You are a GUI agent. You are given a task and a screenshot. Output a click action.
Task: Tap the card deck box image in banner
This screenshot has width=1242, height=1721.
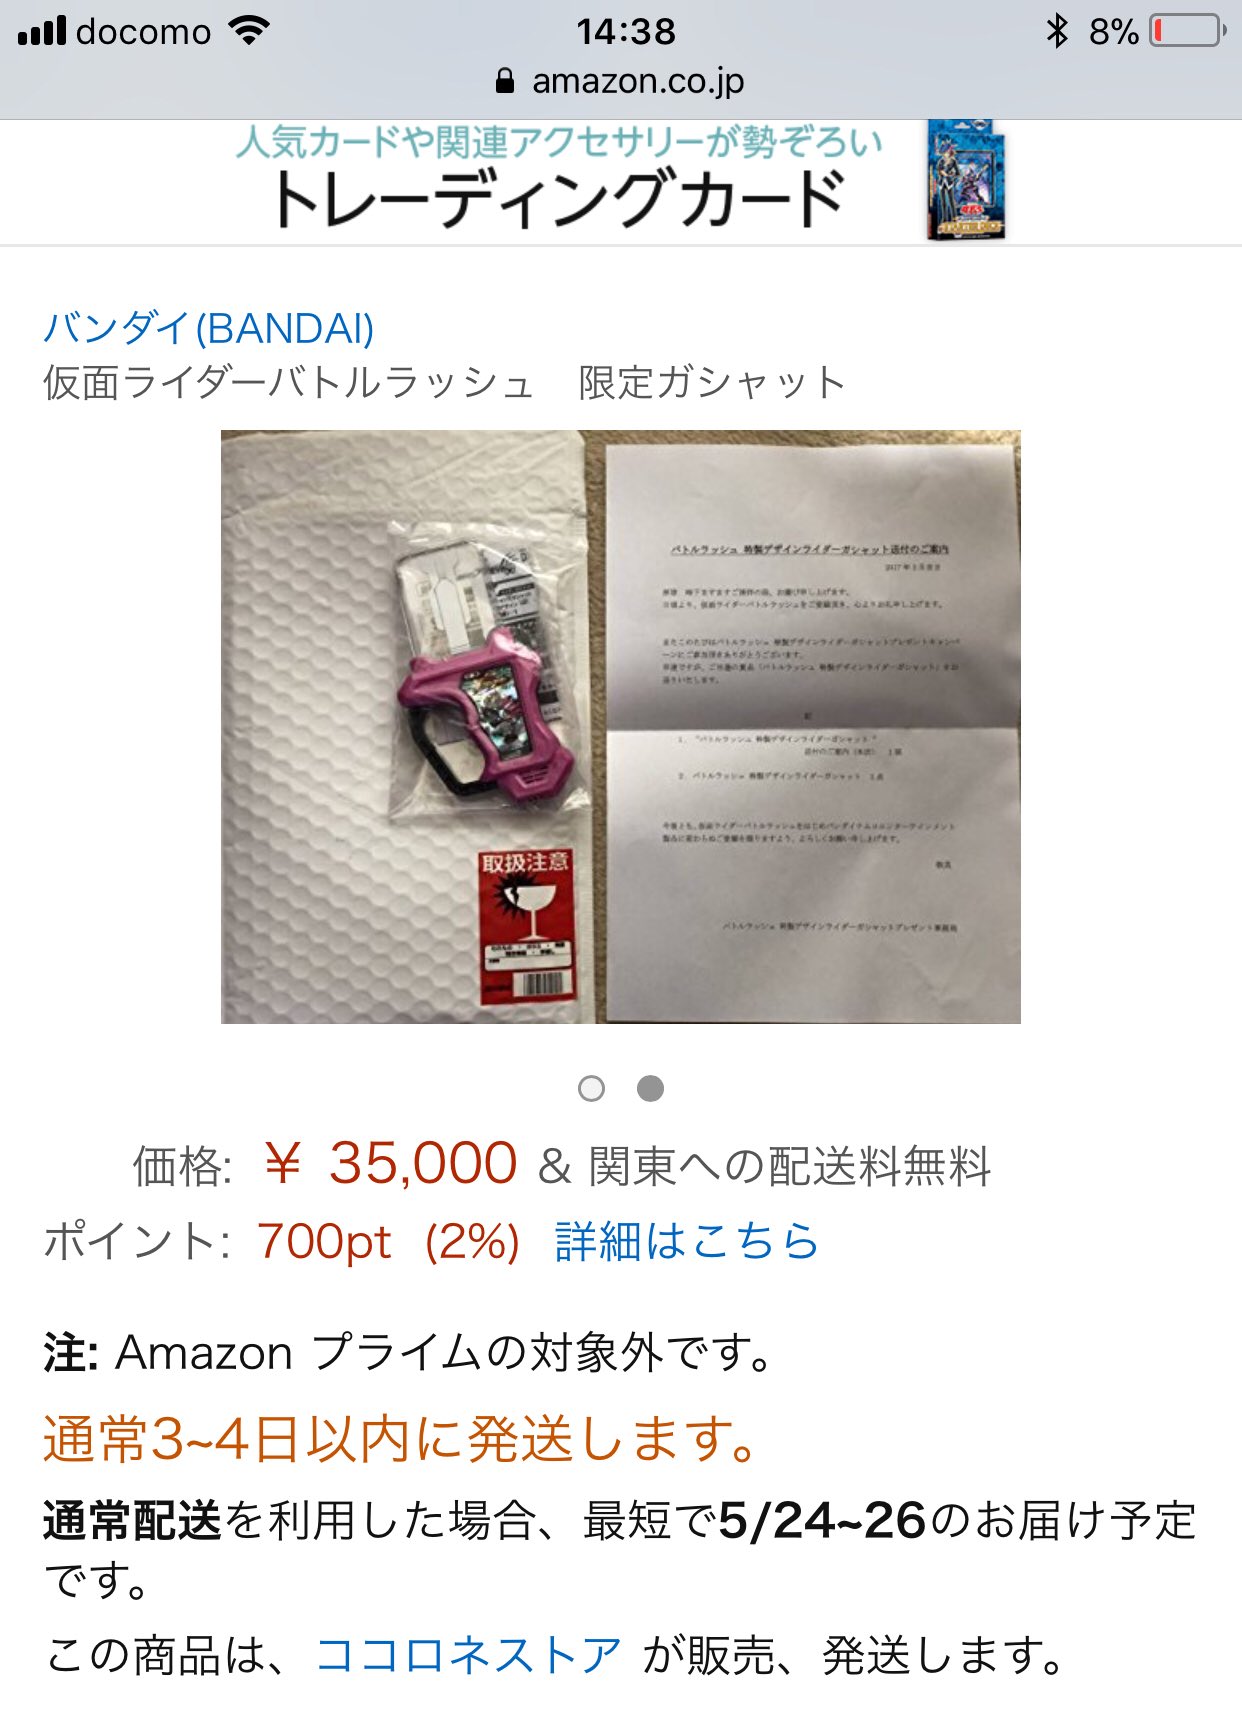965,181
